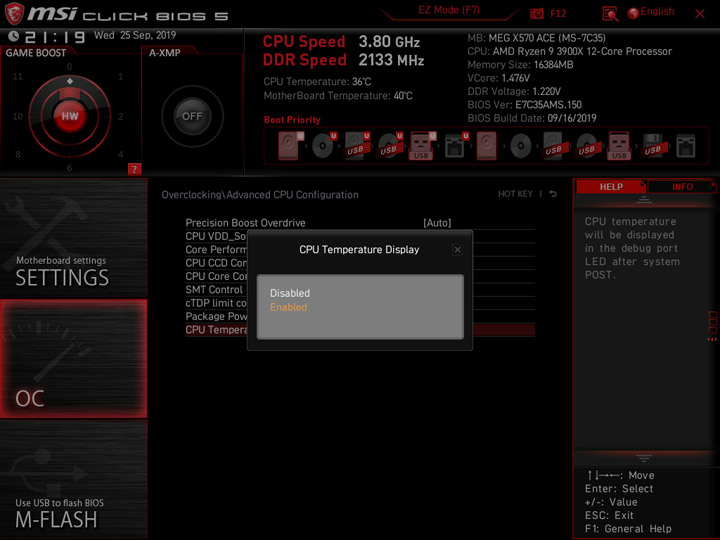720x540 pixels.
Task: Switch to EZ Mode (F7)
Action: click(449, 11)
